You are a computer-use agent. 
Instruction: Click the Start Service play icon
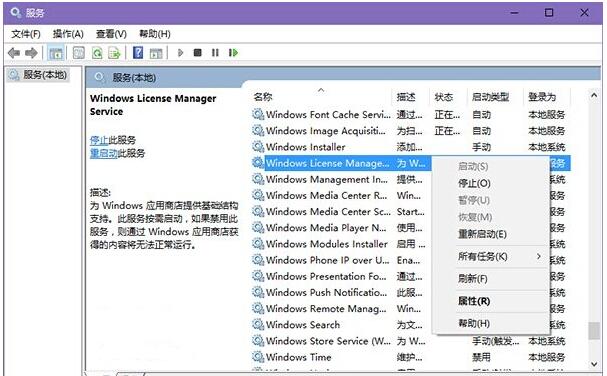180,53
